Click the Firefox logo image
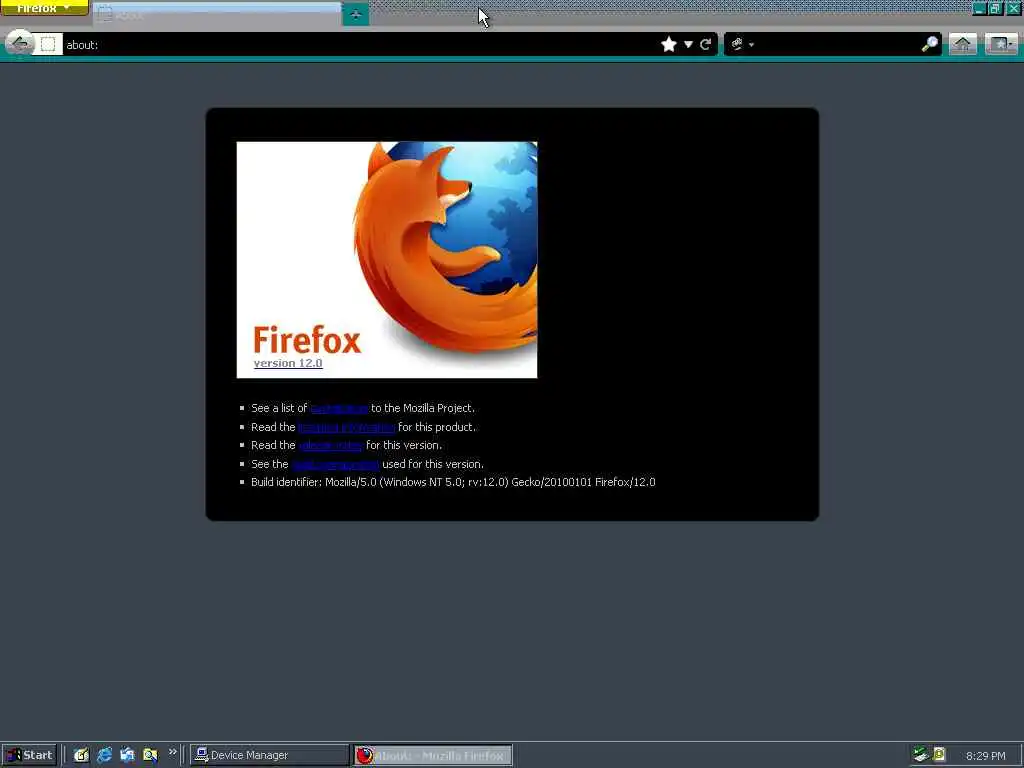The height and width of the screenshot is (768, 1024). (x=387, y=259)
